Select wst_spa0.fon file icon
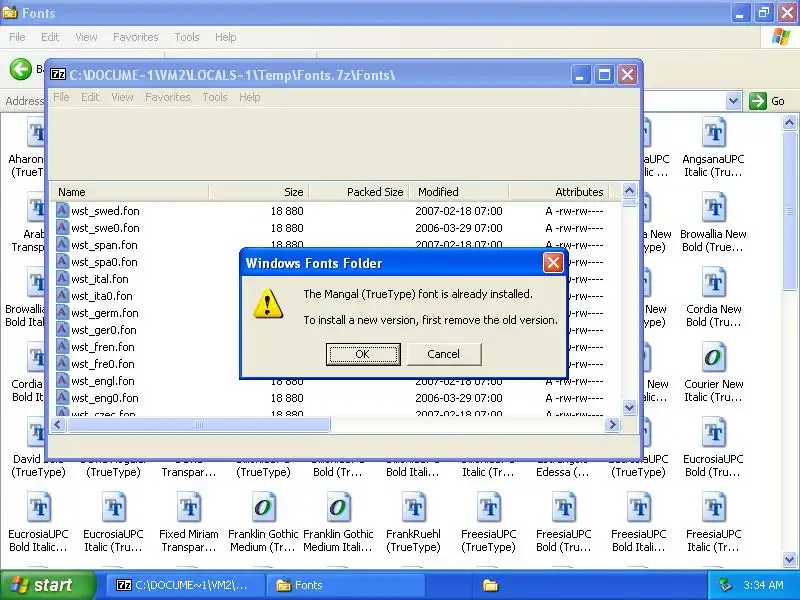 62,262
